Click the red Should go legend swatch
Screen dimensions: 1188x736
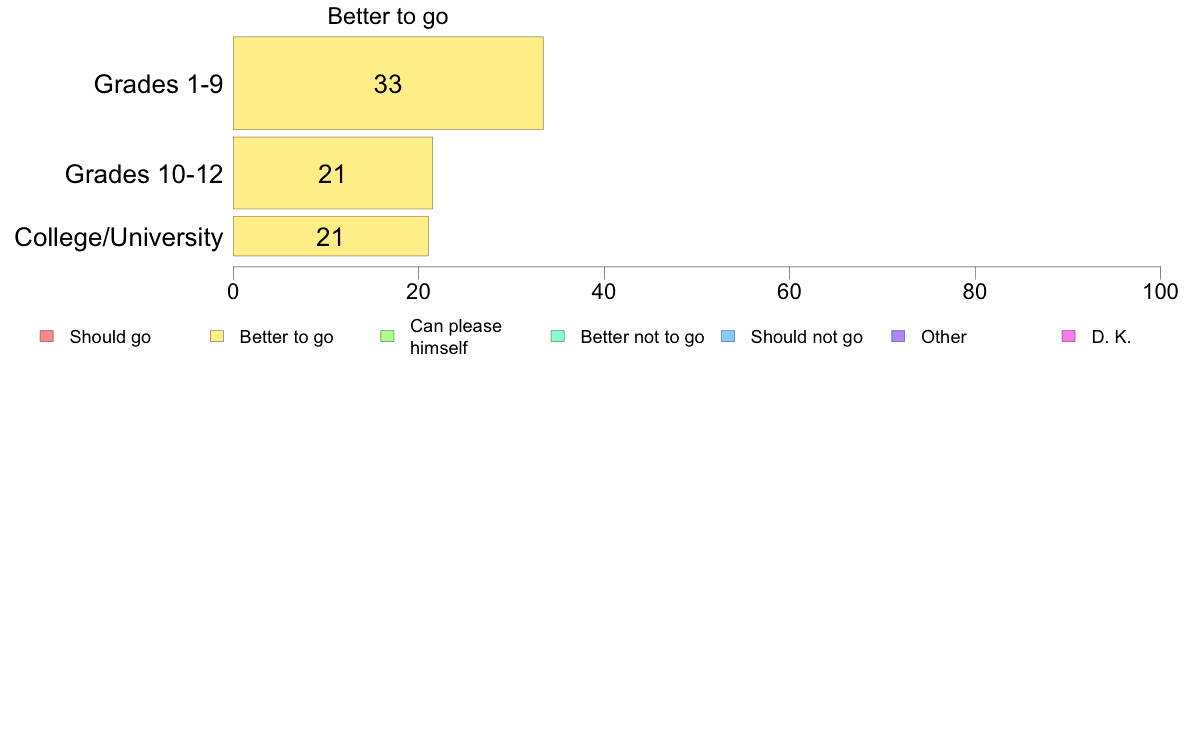[x=47, y=337]
